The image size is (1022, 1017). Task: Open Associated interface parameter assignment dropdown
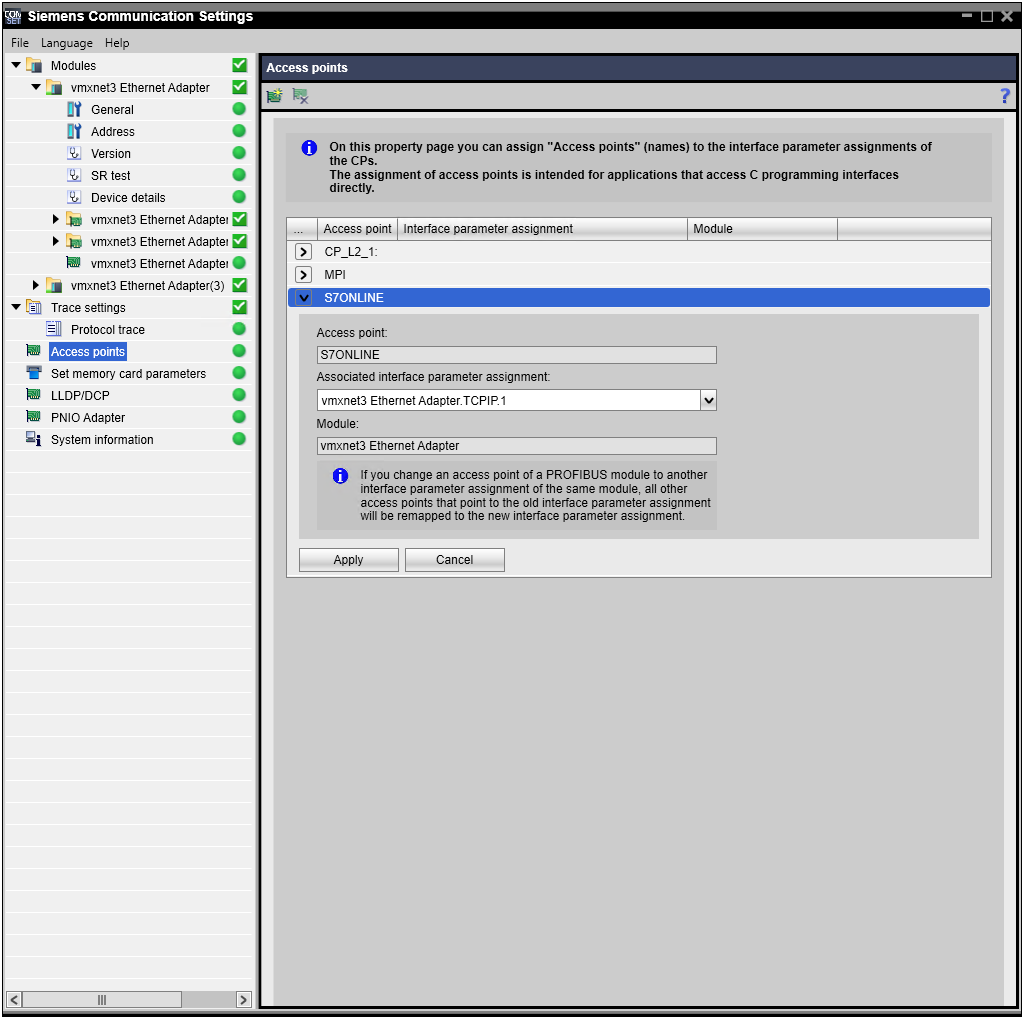point(708,400)
